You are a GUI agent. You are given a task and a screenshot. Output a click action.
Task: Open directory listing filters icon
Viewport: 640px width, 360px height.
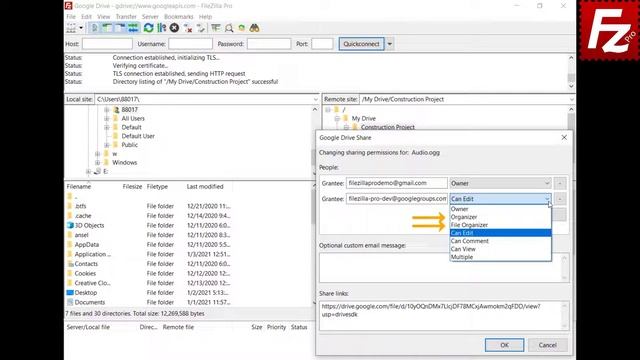tap(216, 28)
